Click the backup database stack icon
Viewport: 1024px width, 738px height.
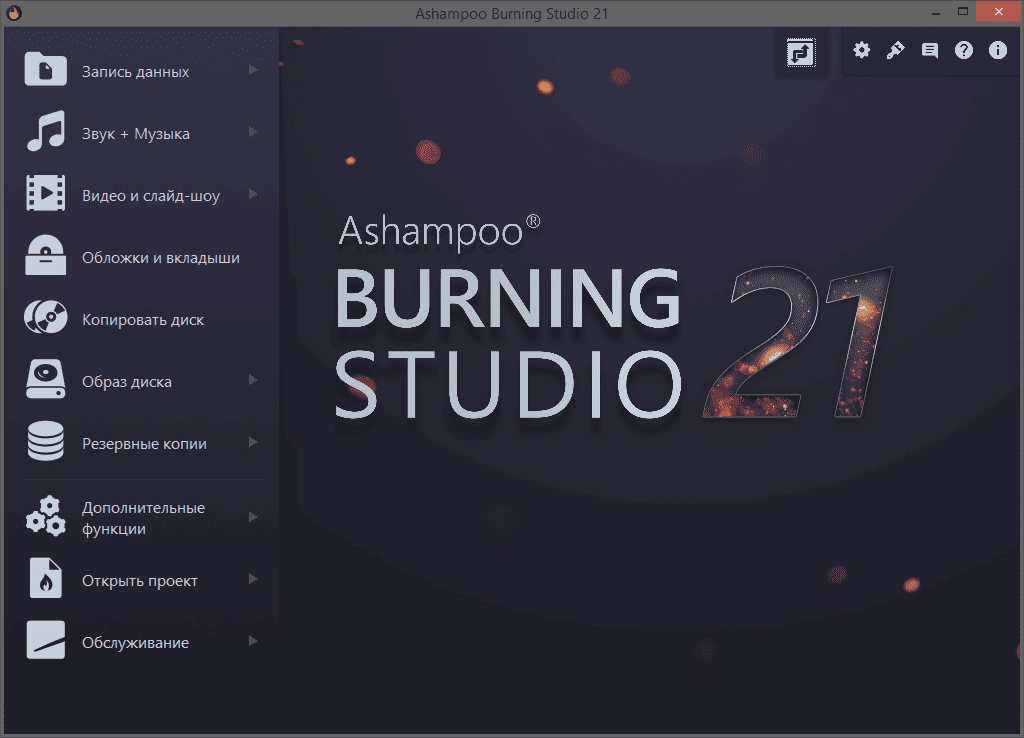(x=46, y=441)
